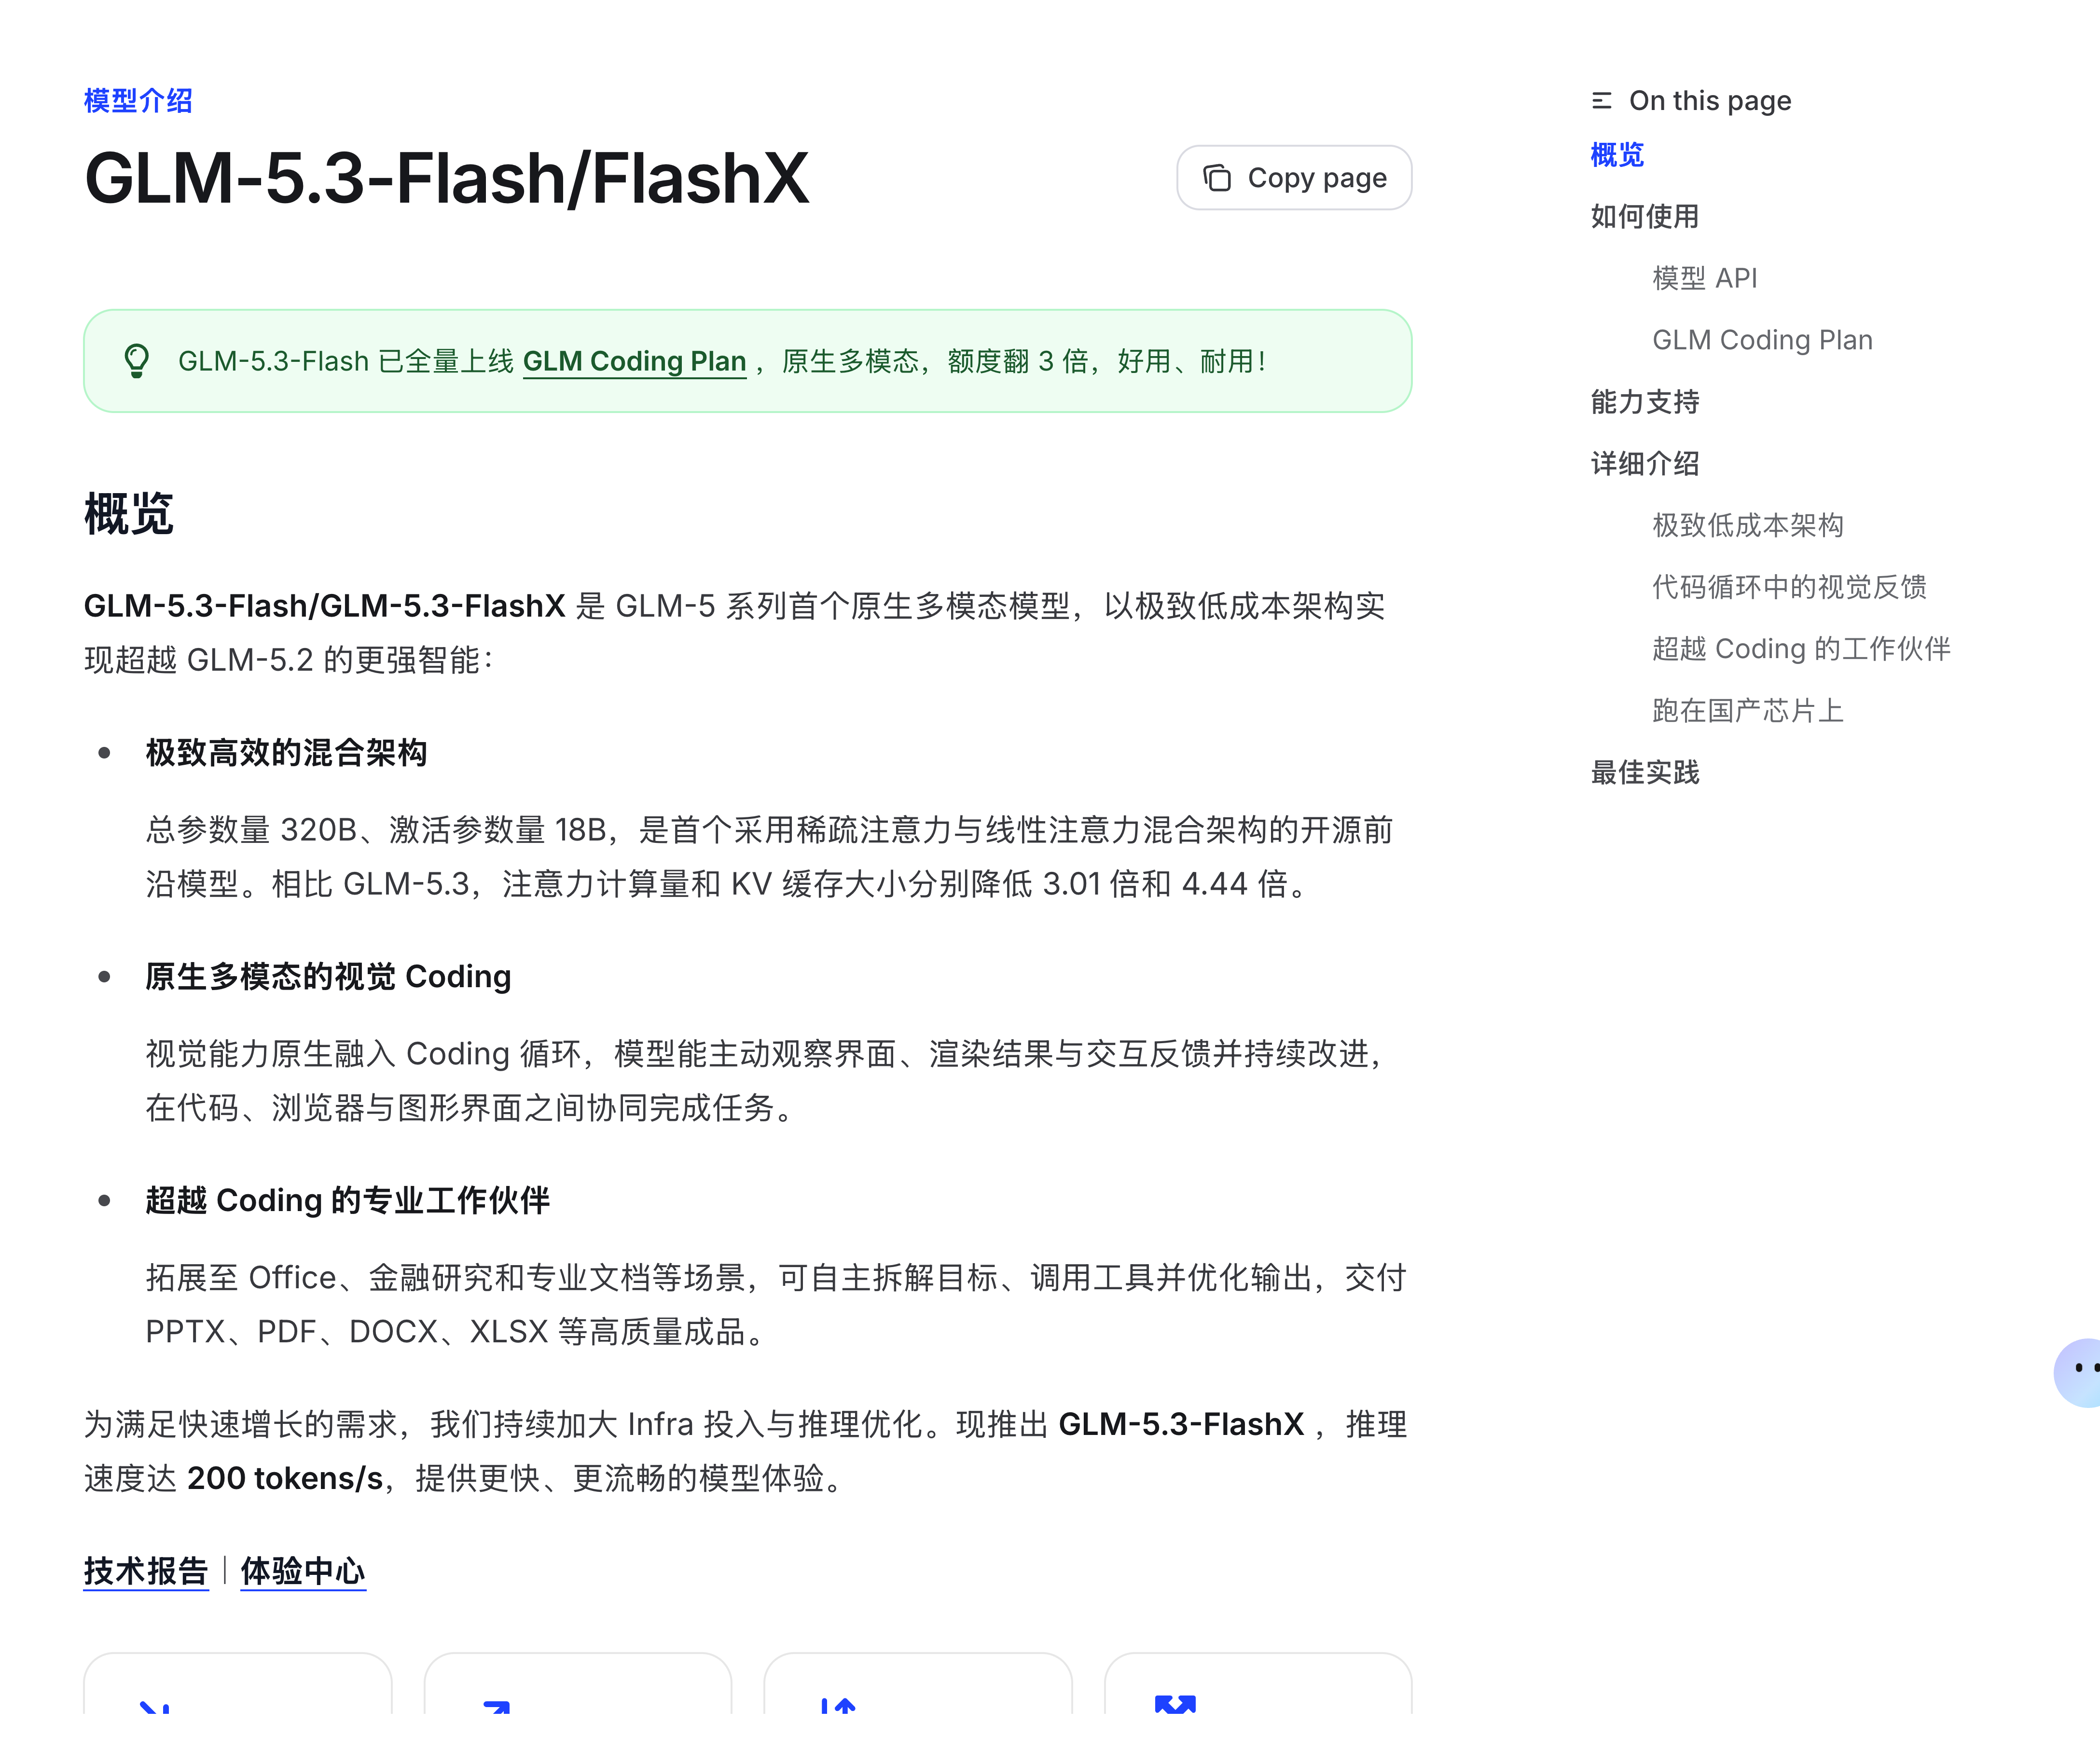Jump to 概览 in page outline
This screenshot has height=1737, width=2100.
(1617, 155)
